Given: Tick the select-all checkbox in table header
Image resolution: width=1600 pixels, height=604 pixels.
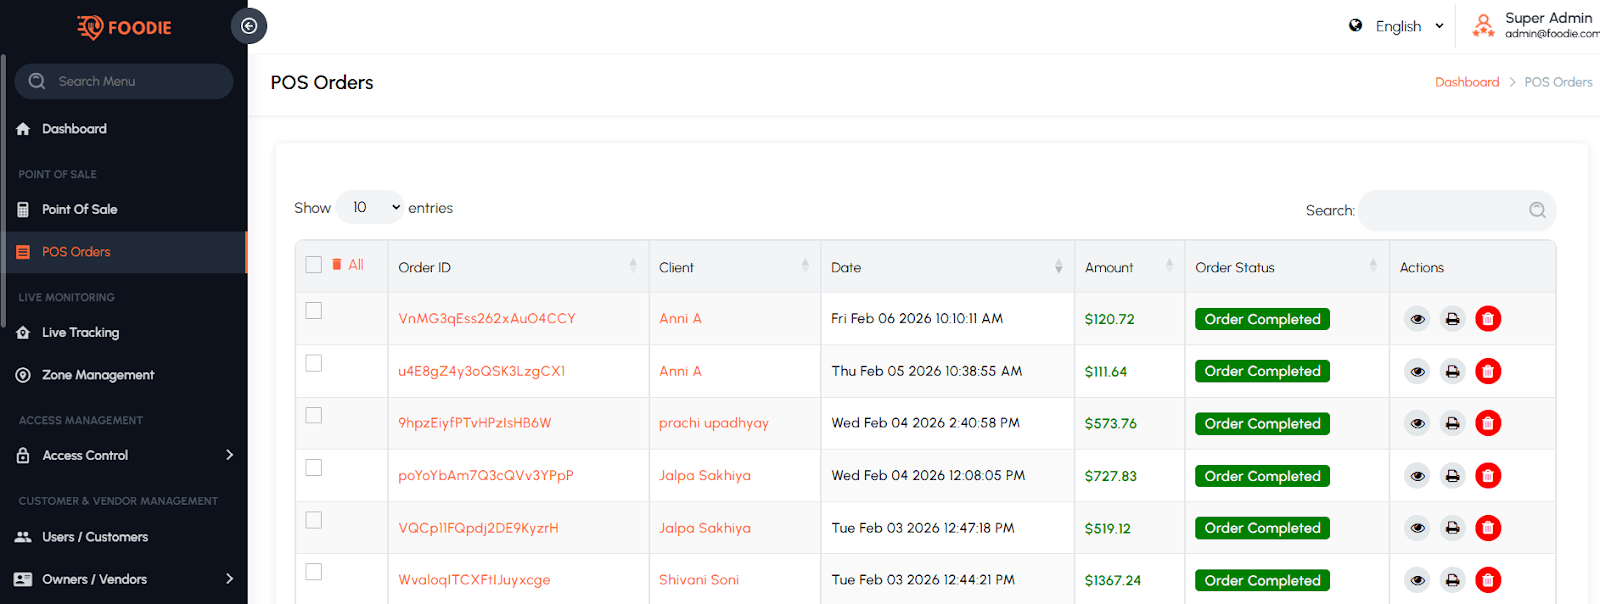Looking at the screenshot, I should (314, 265).
